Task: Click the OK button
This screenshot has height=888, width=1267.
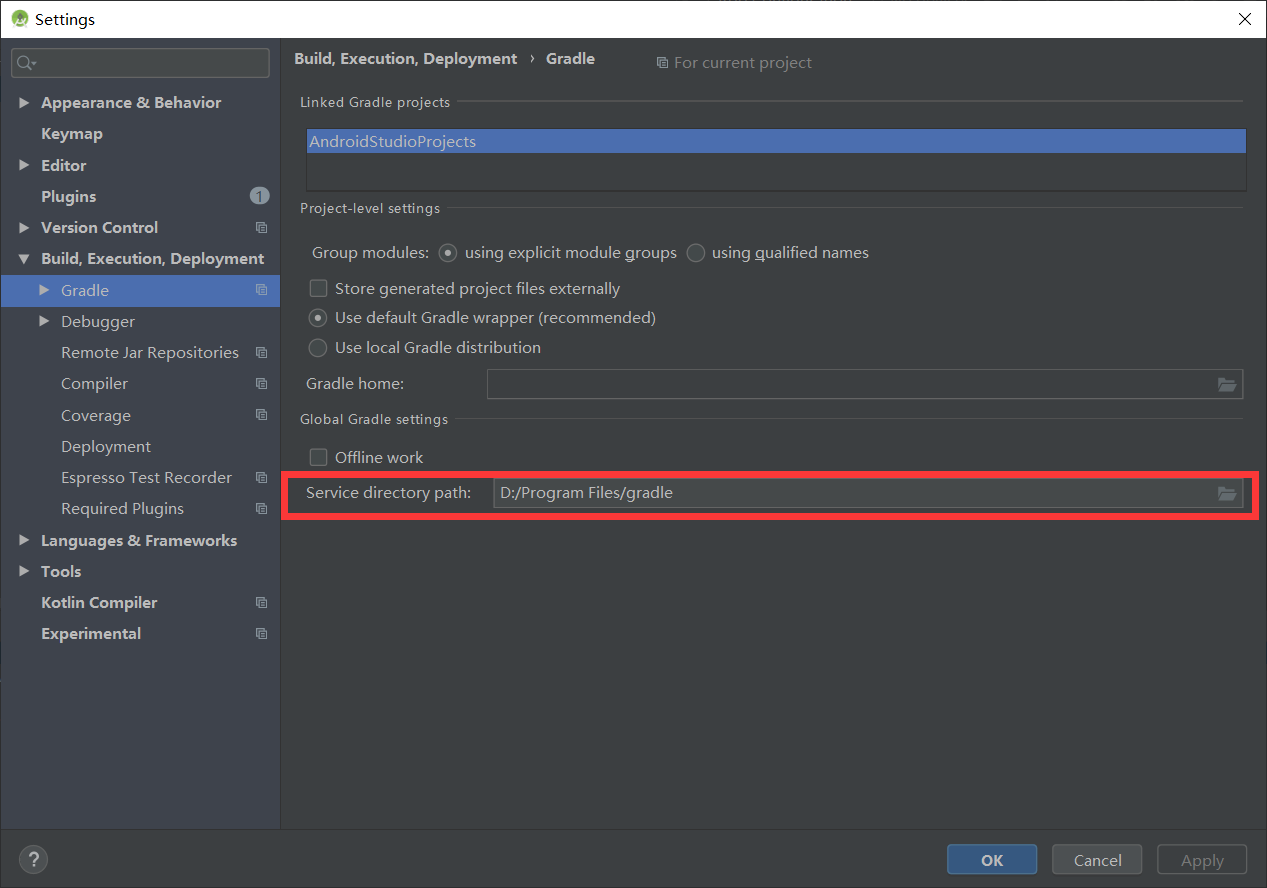Action: (x=992, y=860)
